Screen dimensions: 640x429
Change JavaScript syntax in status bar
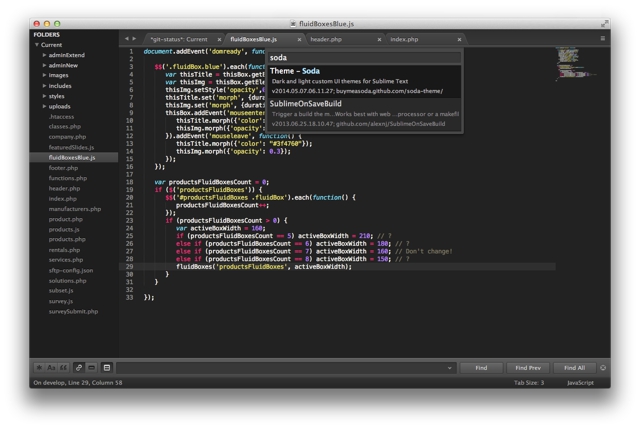pos(580,383)
